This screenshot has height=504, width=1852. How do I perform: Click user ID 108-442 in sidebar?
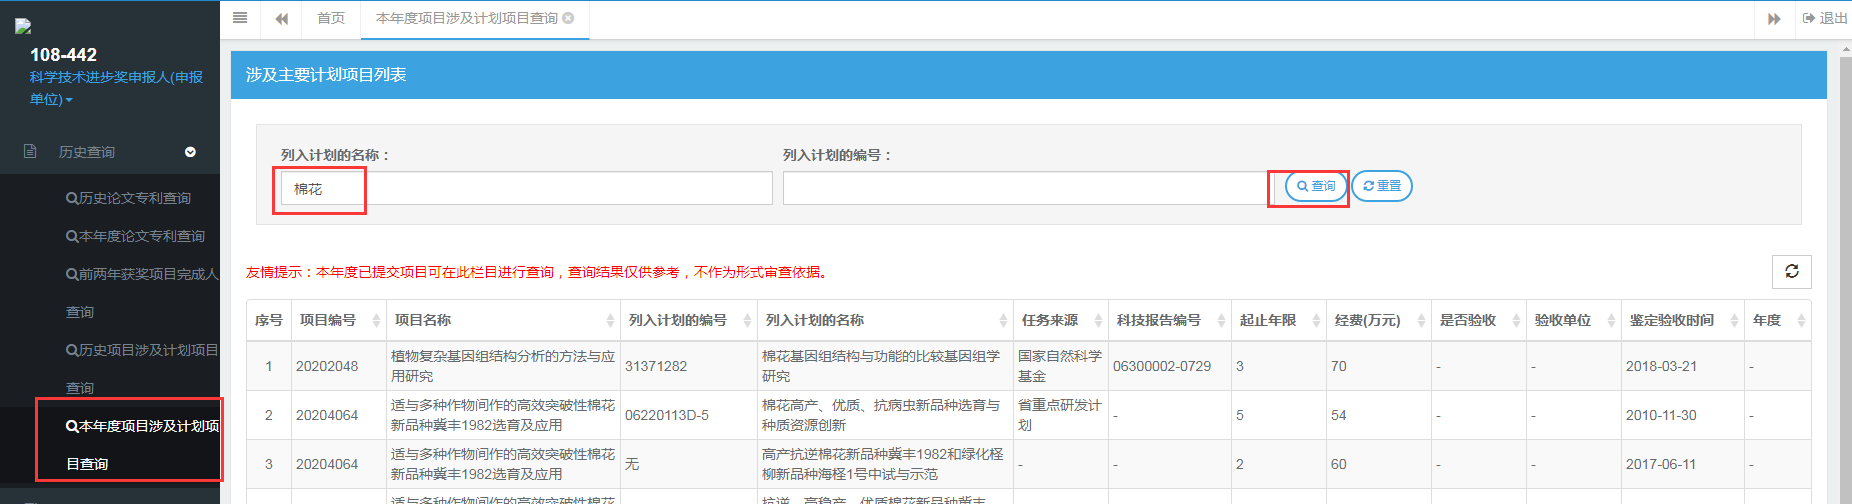tap(63, 55)
